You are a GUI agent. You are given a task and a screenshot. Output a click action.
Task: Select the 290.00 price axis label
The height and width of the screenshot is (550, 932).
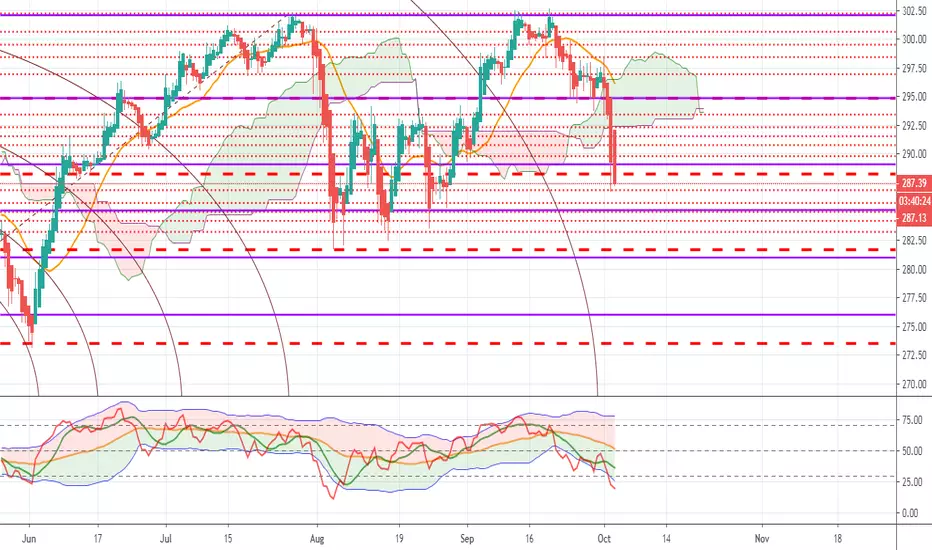coord(914,154)
